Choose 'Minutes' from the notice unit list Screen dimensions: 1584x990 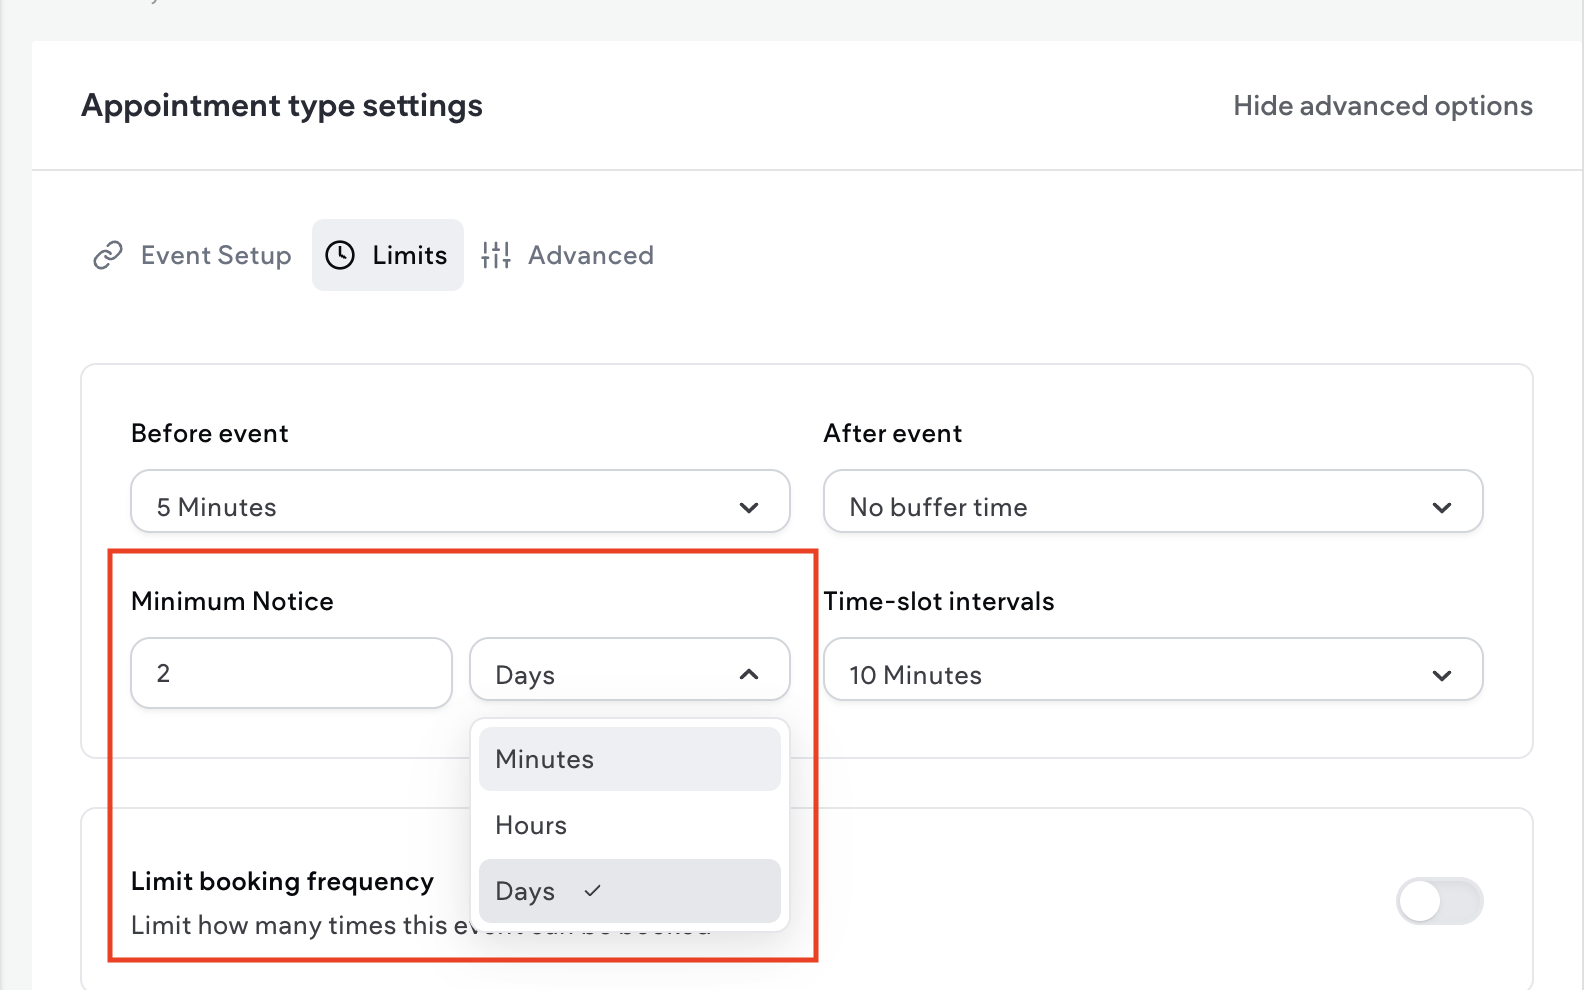(x=544, y=759)
